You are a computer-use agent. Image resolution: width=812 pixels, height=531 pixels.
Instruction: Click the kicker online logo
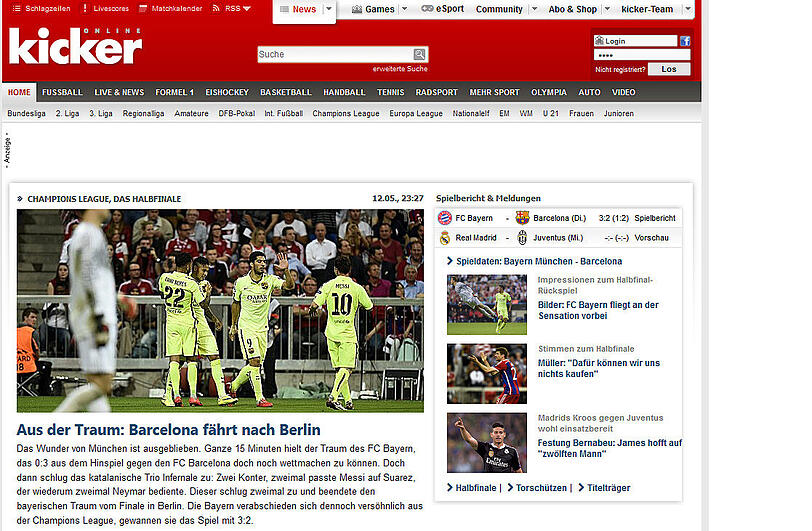(x=76, y=46)
